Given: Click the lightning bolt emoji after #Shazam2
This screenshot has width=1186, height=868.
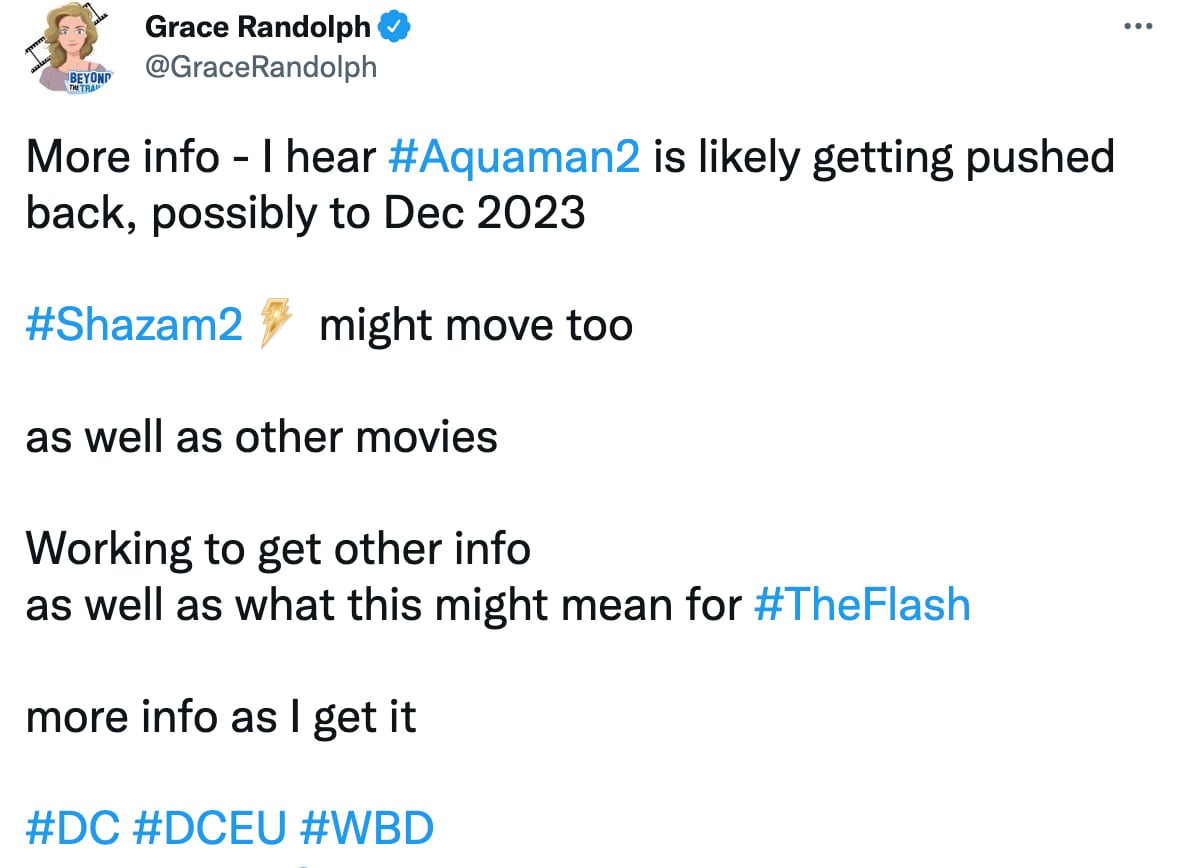Looking at the screenshot, I should point(279,320).
